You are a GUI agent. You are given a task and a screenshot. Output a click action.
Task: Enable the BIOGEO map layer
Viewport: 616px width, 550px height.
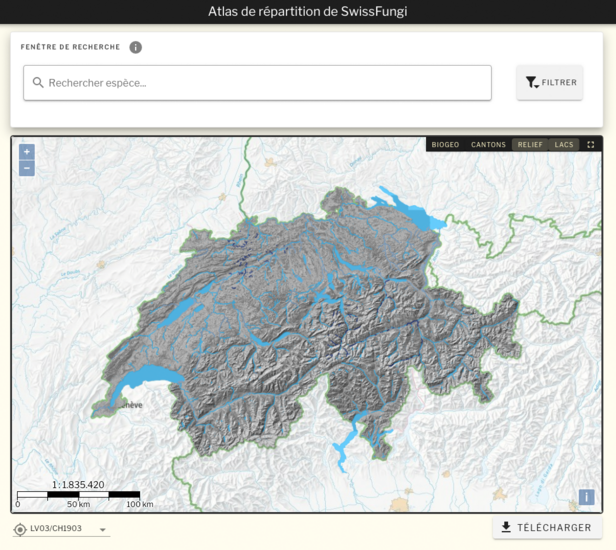click(x=445, y=145)
